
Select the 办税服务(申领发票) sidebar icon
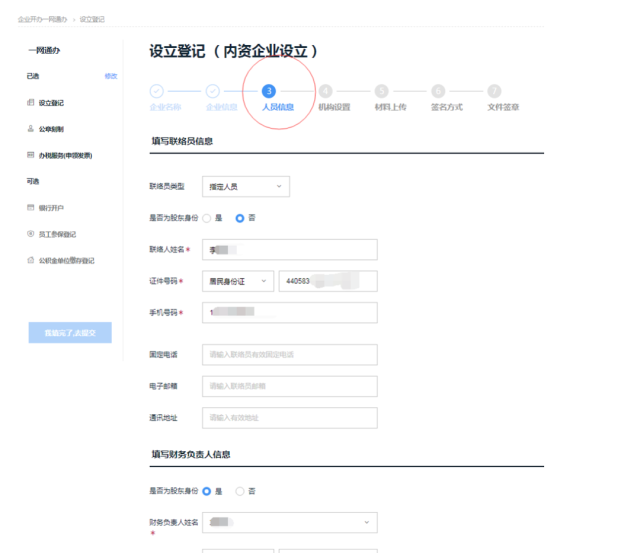tap(31, 155)
